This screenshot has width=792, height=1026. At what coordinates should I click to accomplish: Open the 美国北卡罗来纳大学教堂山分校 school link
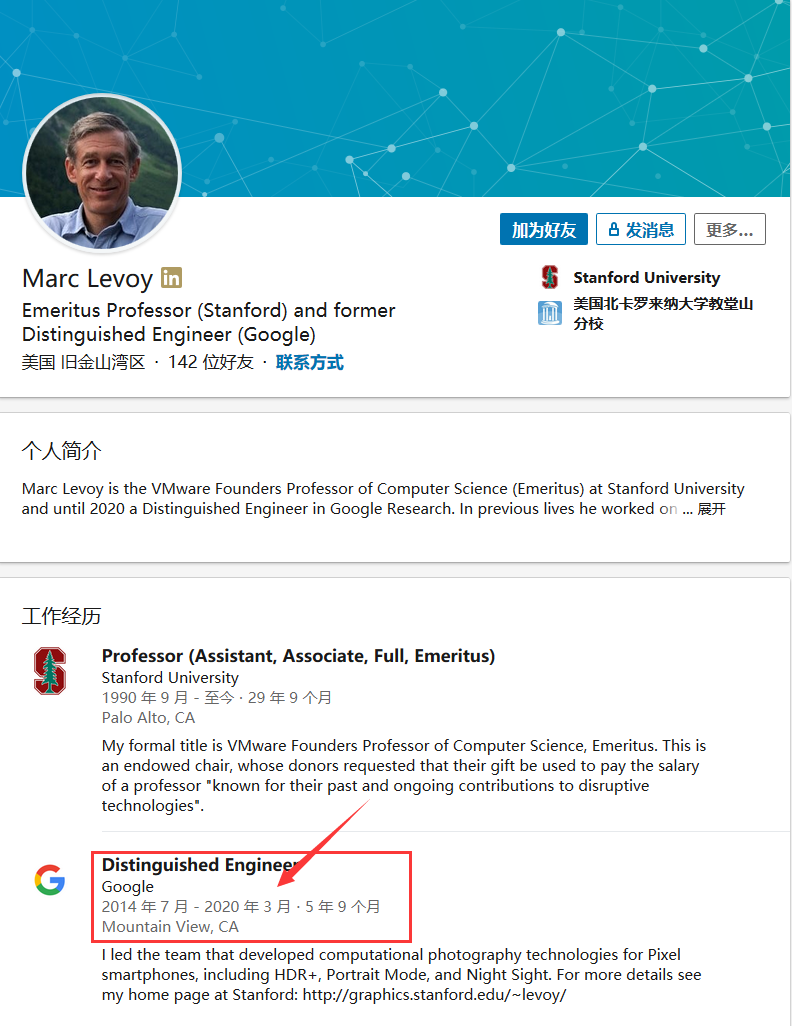[663, 313]
